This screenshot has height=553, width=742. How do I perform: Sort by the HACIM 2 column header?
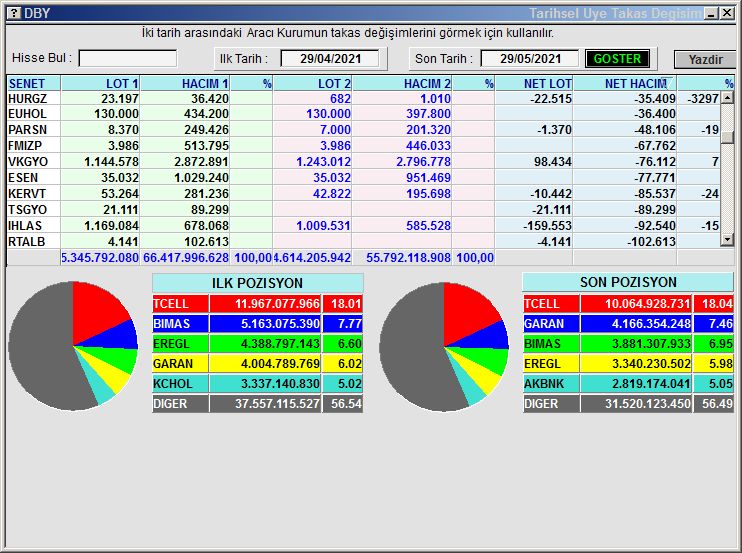(x=402, y=83)
